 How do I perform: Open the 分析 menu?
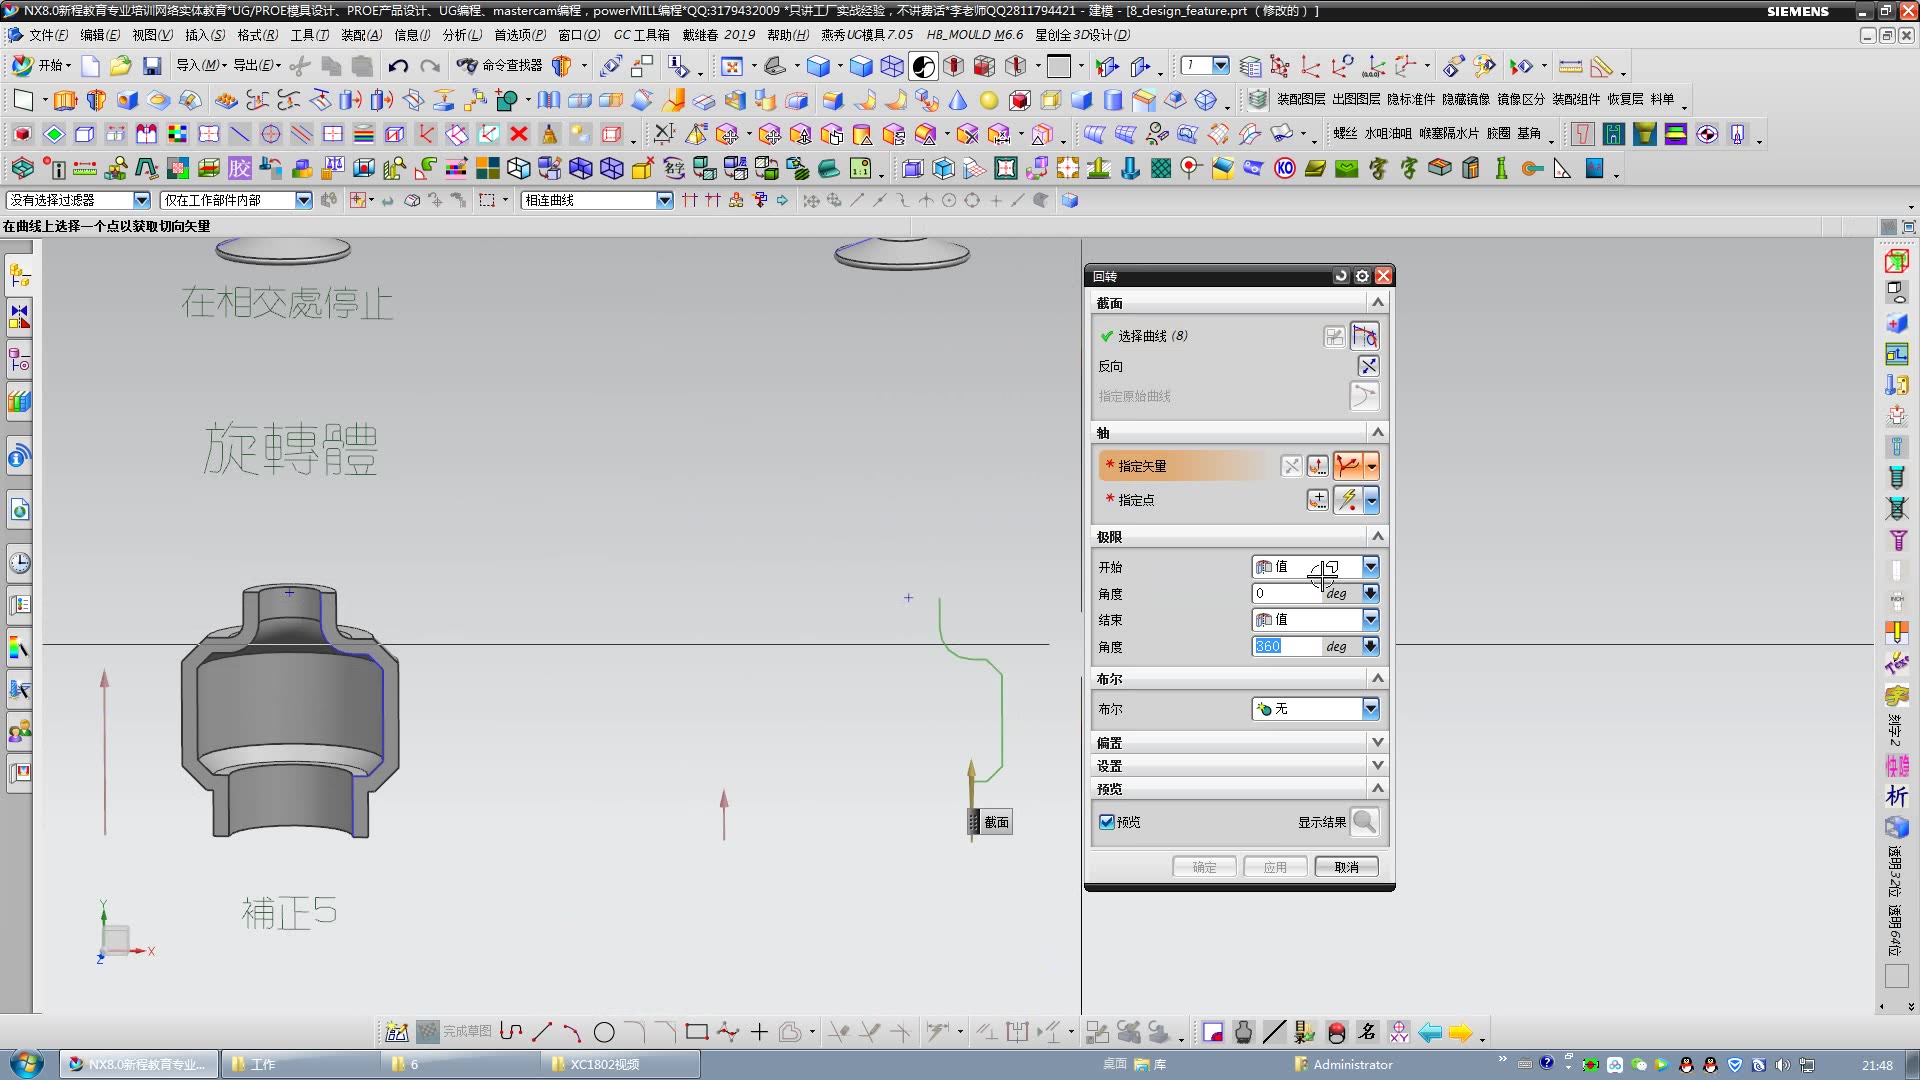(x=461, y=35)
